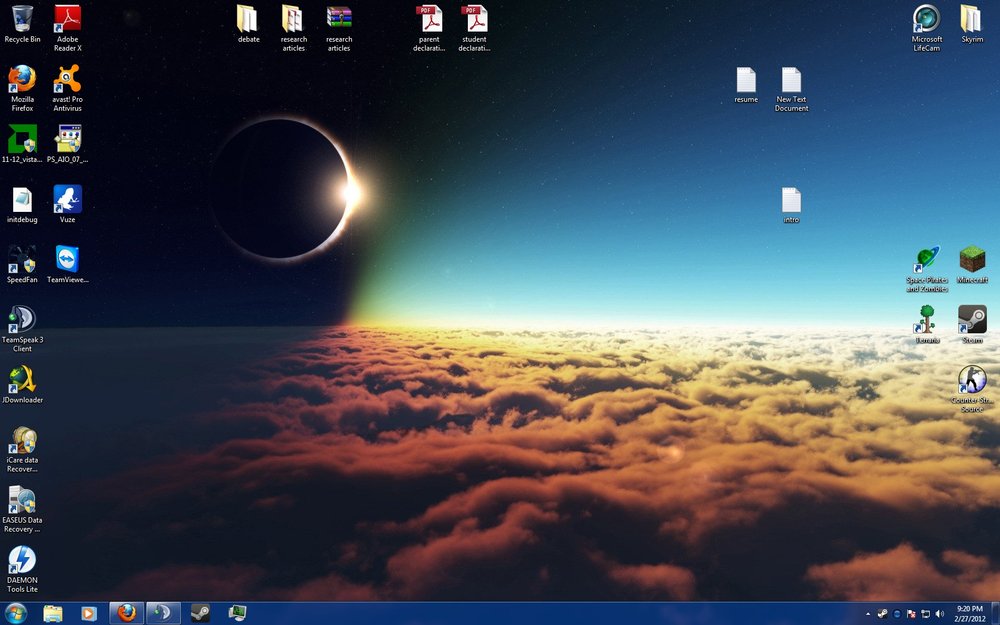Click the green-screen monitor taskbar icon

click(x=238, y=614)
